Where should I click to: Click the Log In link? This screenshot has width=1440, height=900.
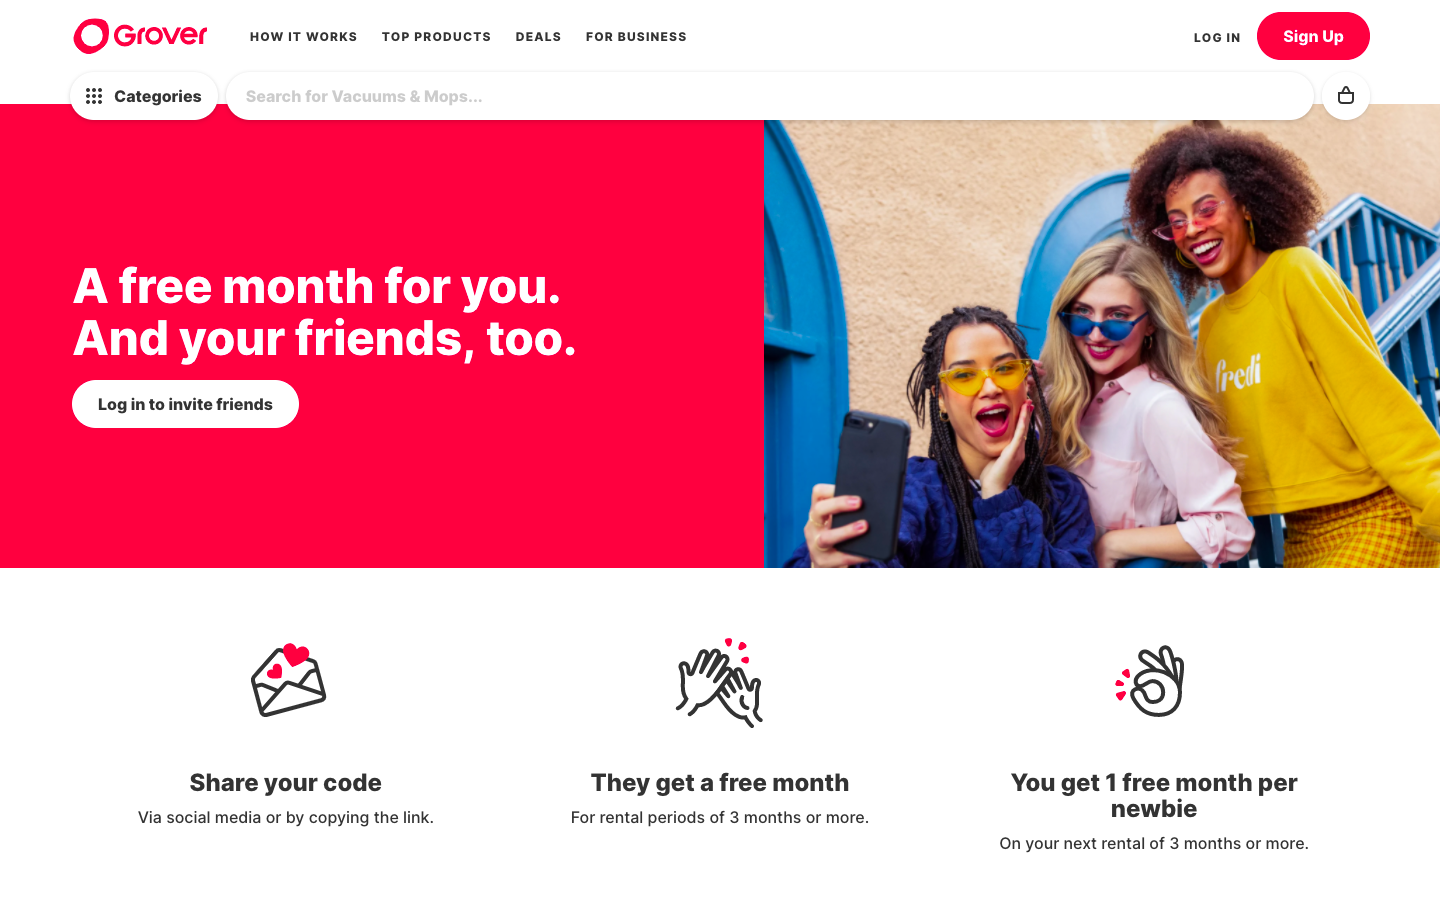tap(1217, 38)
